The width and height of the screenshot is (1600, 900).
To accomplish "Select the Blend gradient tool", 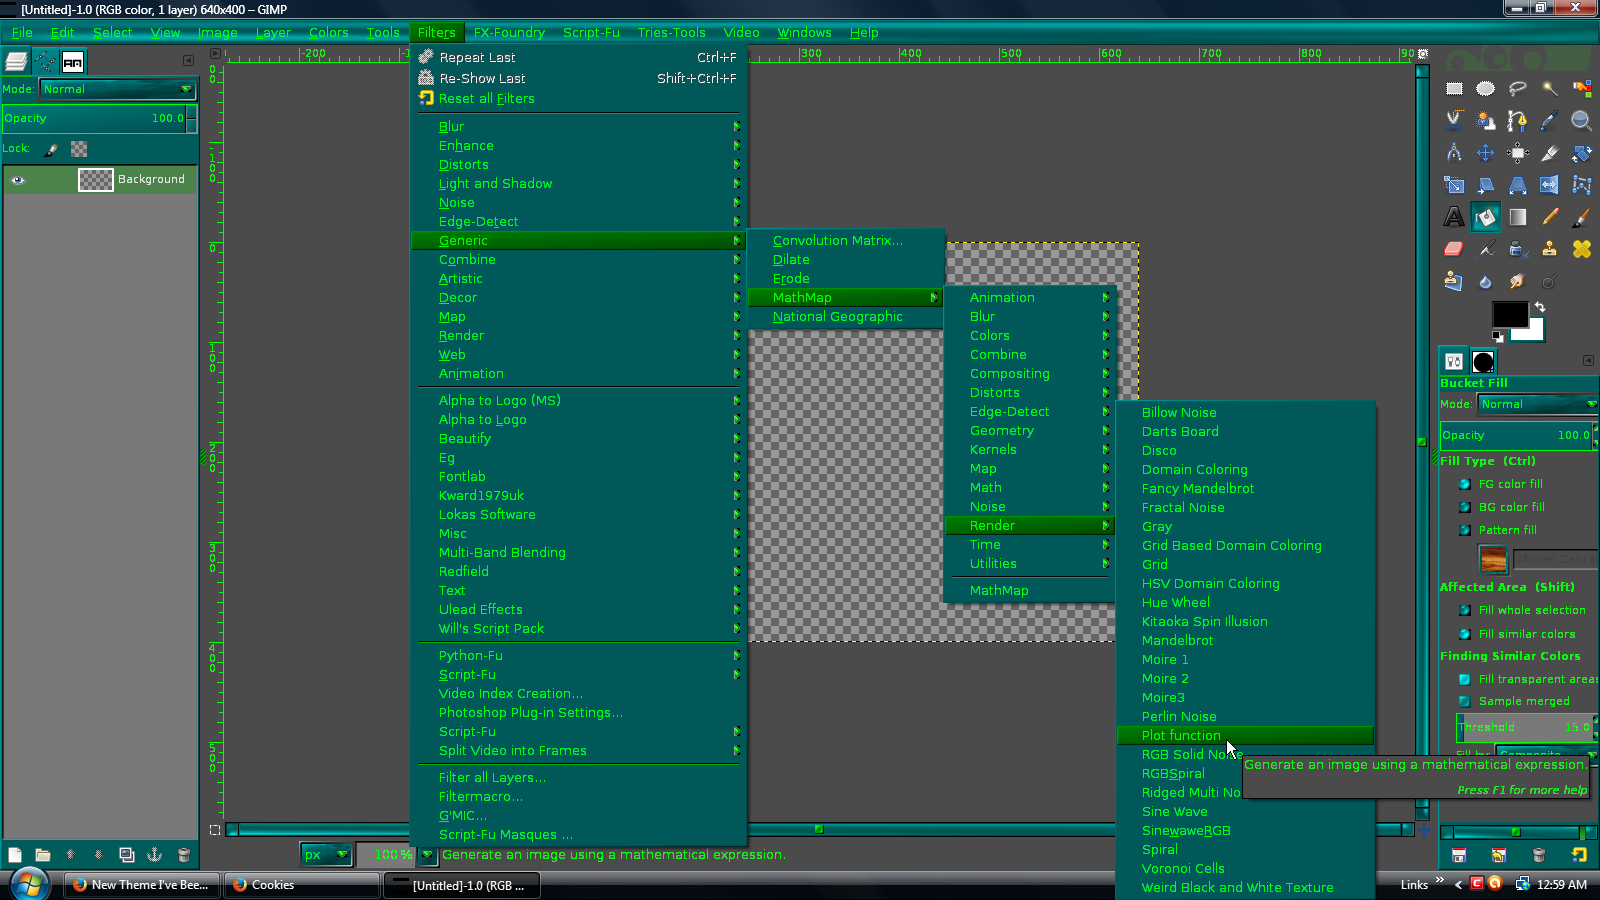I will [x=1518, y=217].
